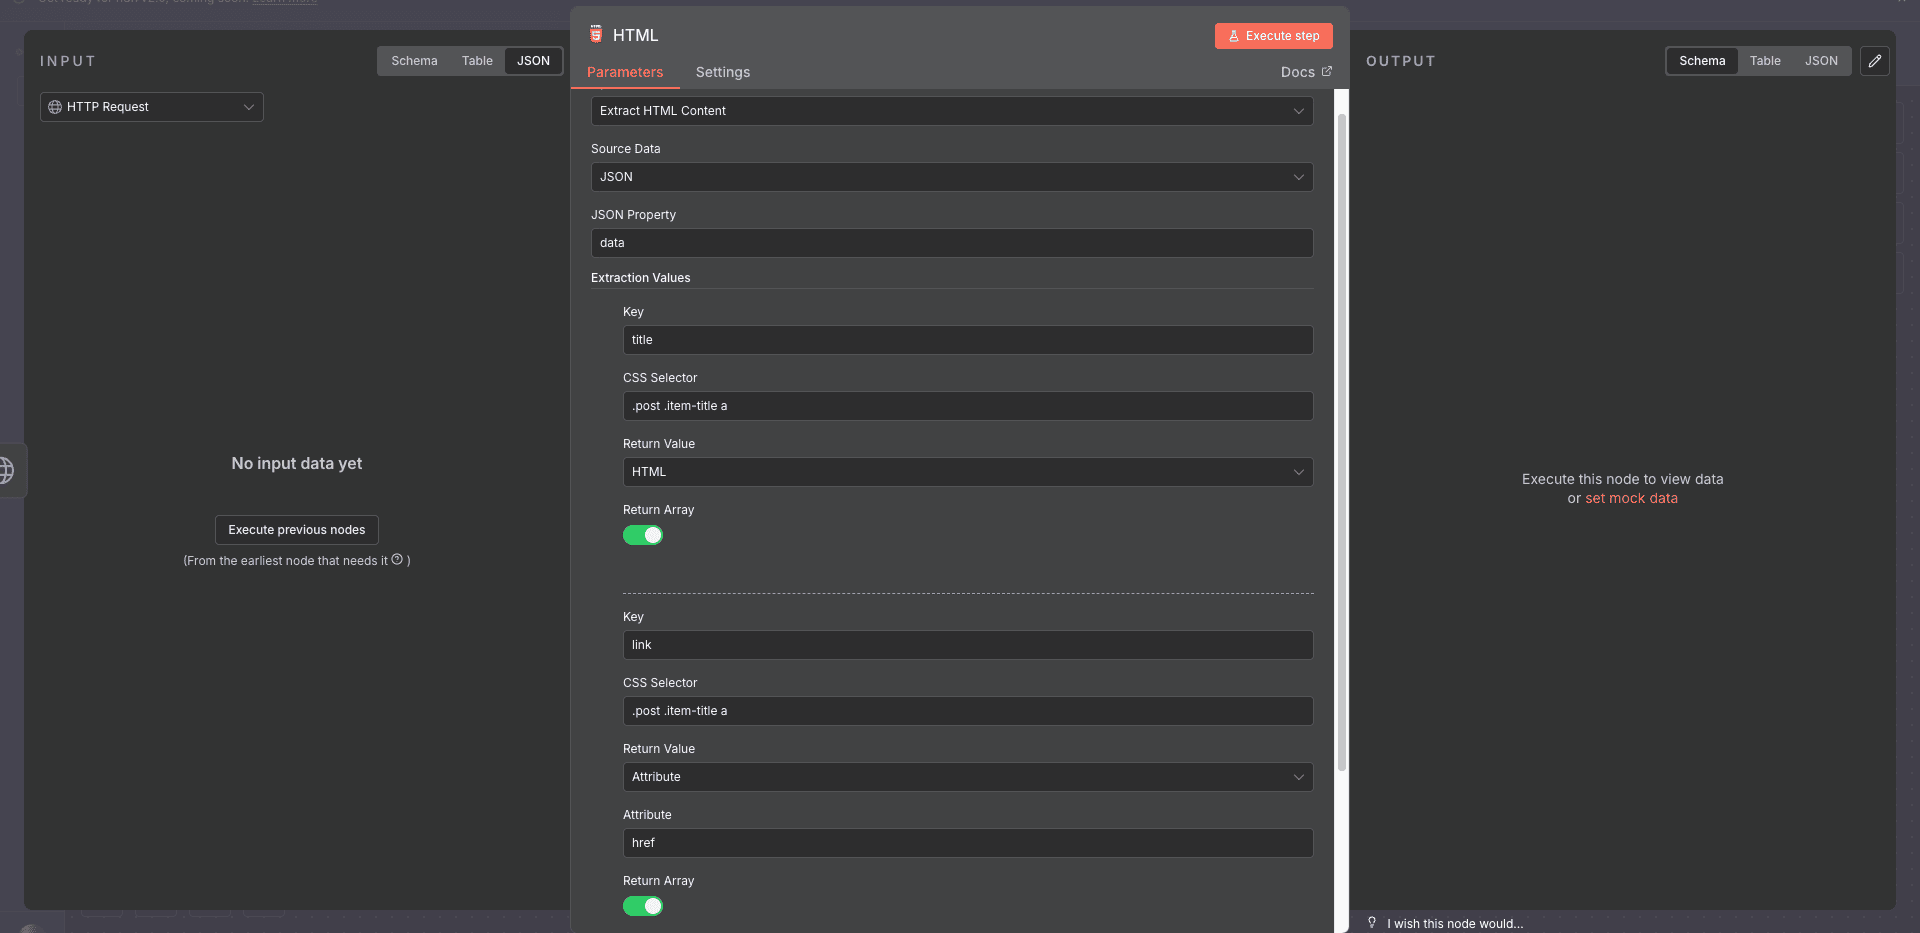1920x933 pixels.
Task: Select JSON view in Input panel
Action: (533, 61)
